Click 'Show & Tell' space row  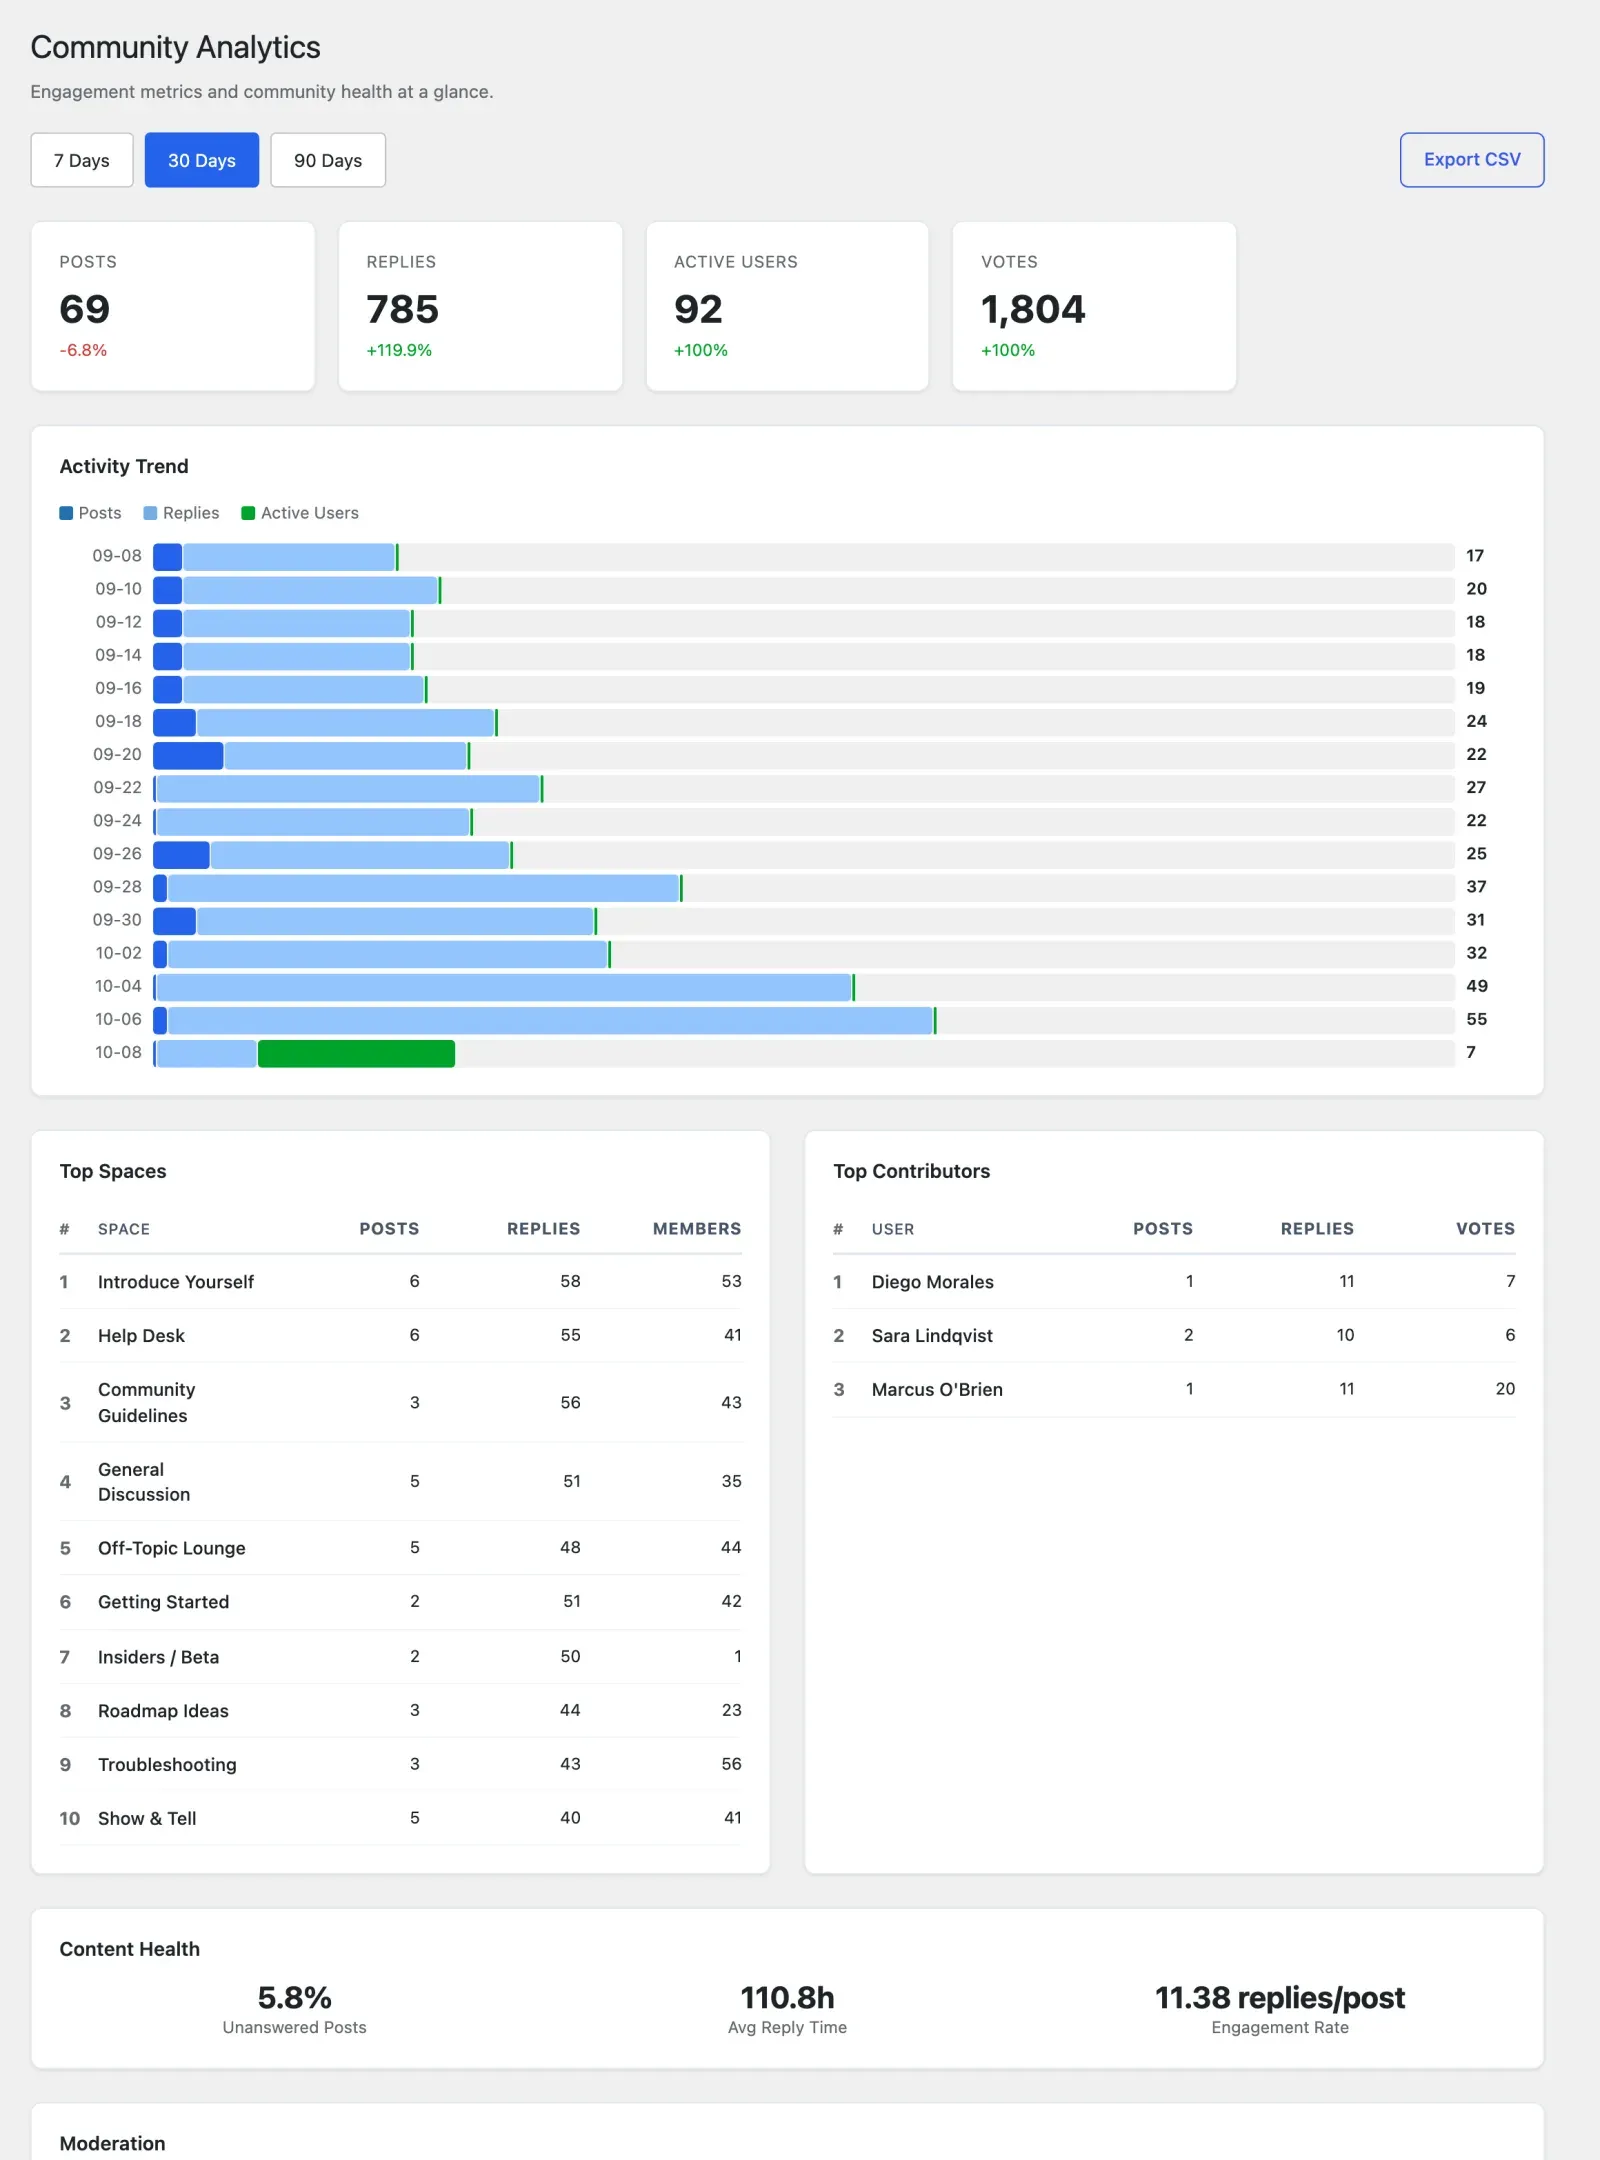[400, 1818]
